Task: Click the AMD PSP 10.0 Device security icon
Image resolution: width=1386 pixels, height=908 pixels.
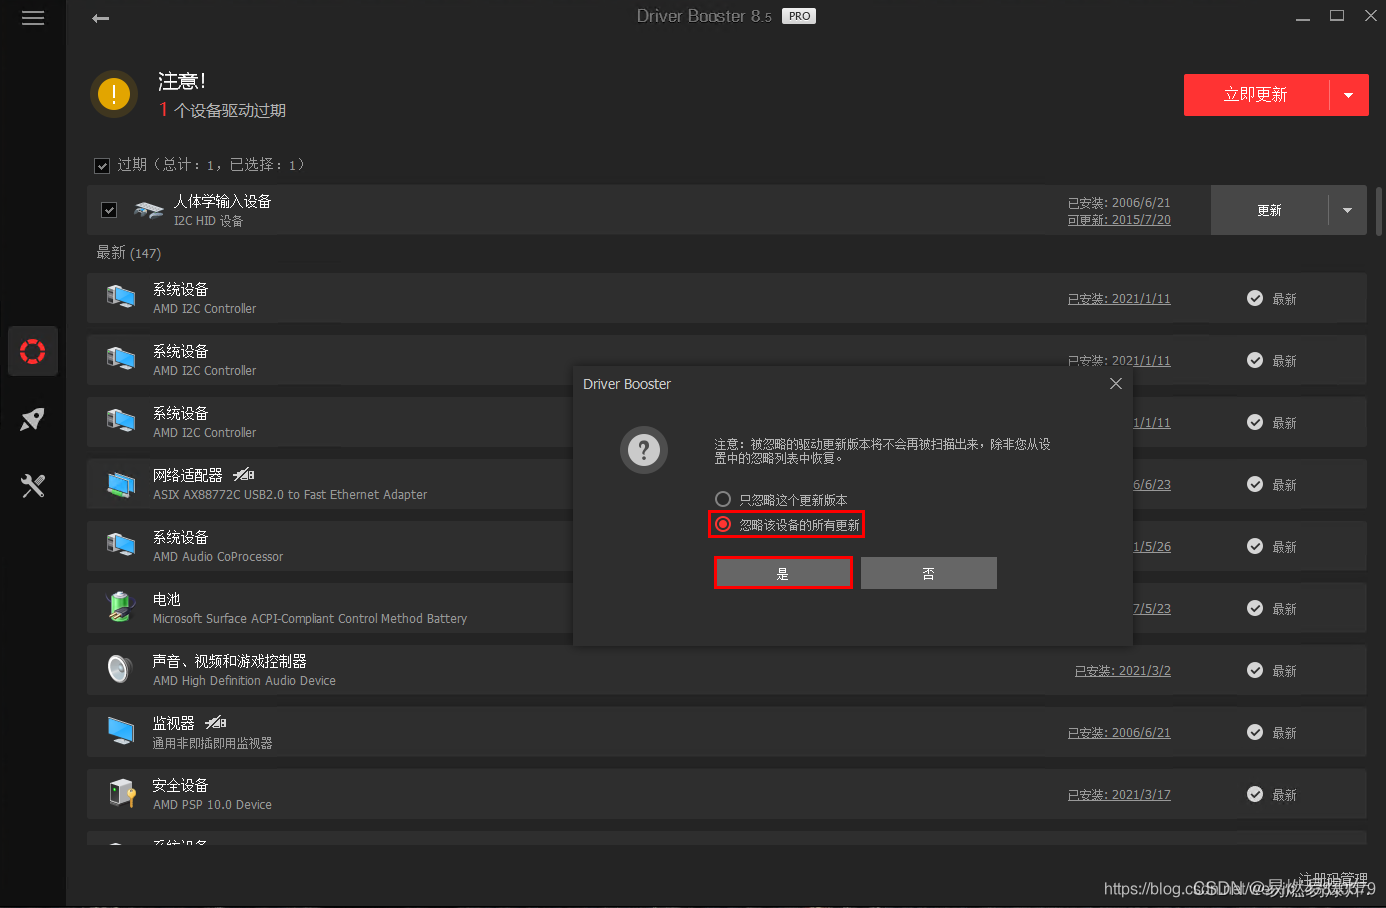Action: [121, 793]
